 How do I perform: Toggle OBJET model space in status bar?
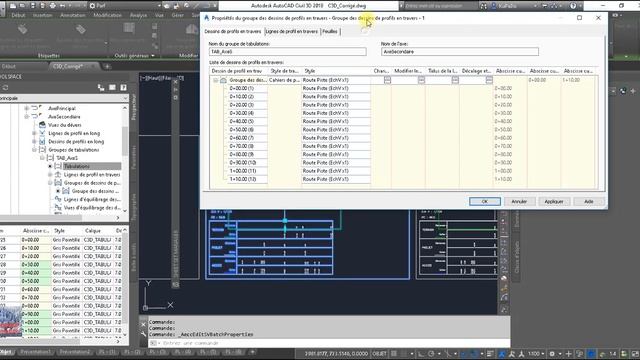[x=380, y=354]
